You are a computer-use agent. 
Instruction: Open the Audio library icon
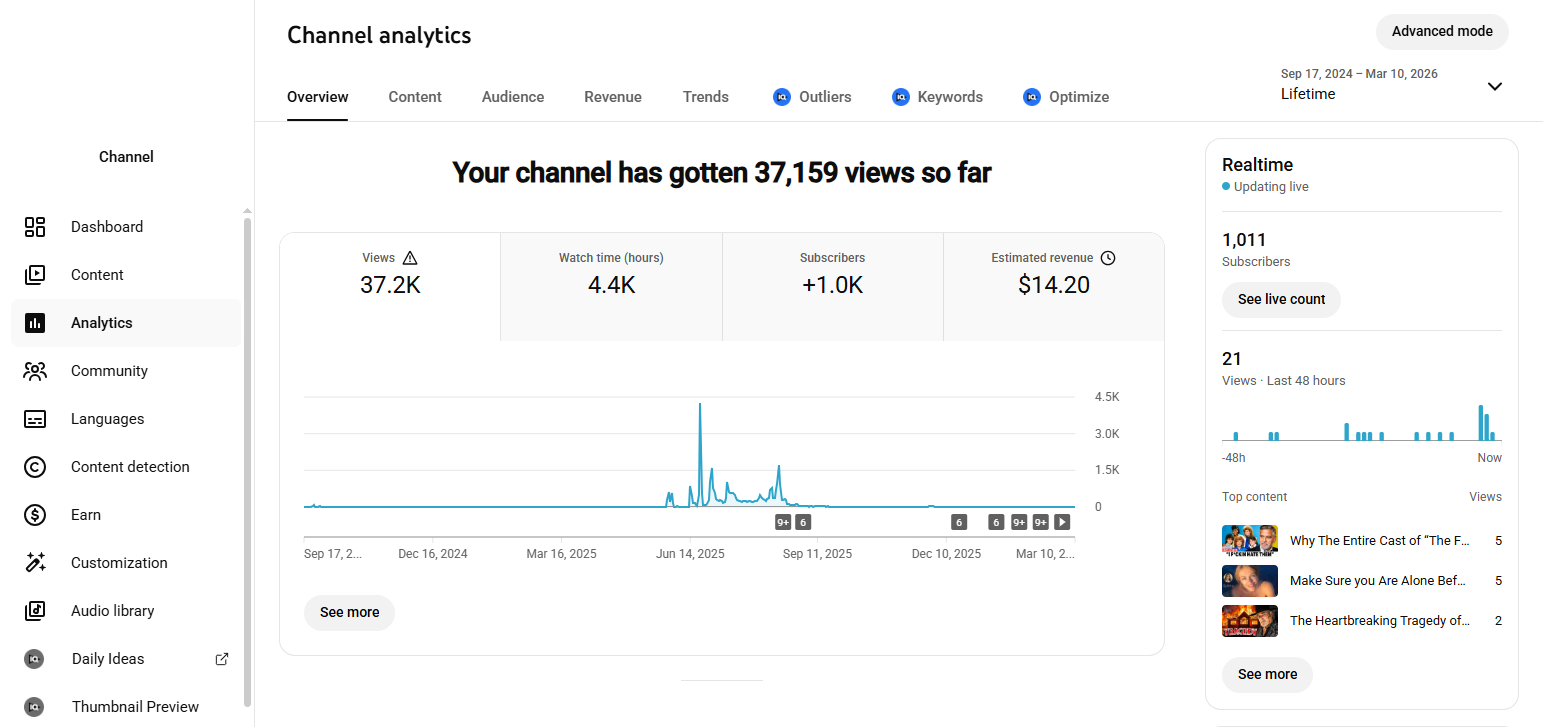pyautogui.click(x=35, y=611)
